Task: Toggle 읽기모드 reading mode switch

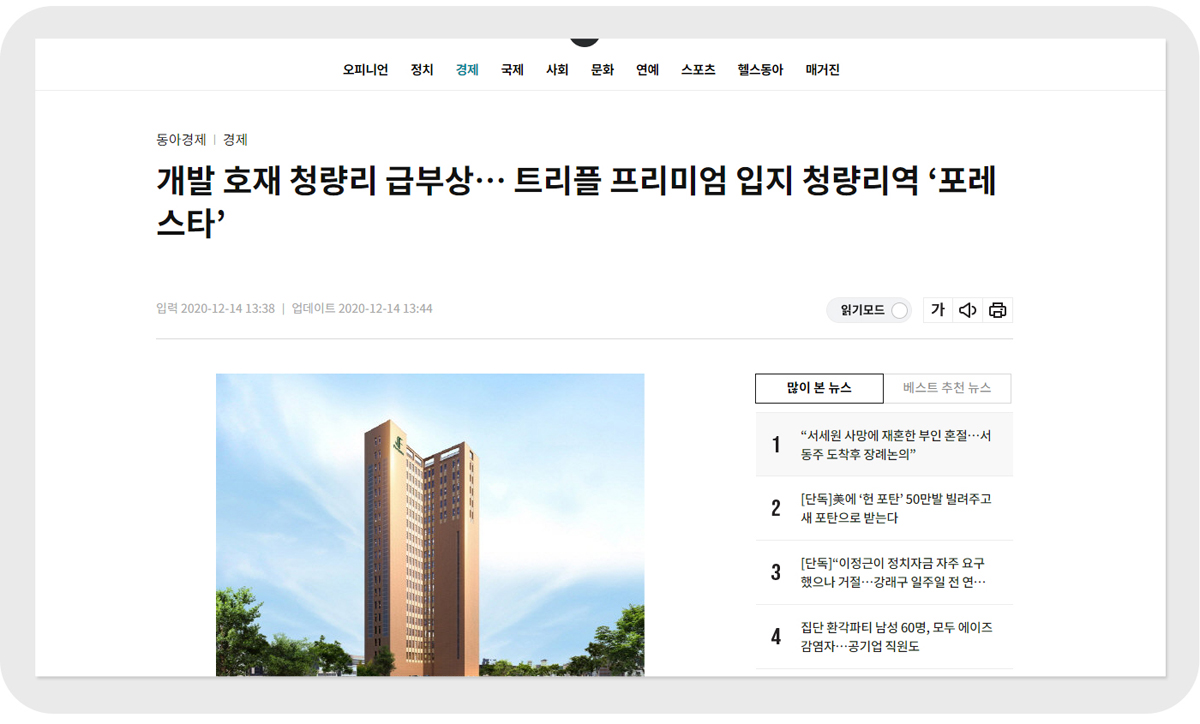Action: click(x=869, y=310)
